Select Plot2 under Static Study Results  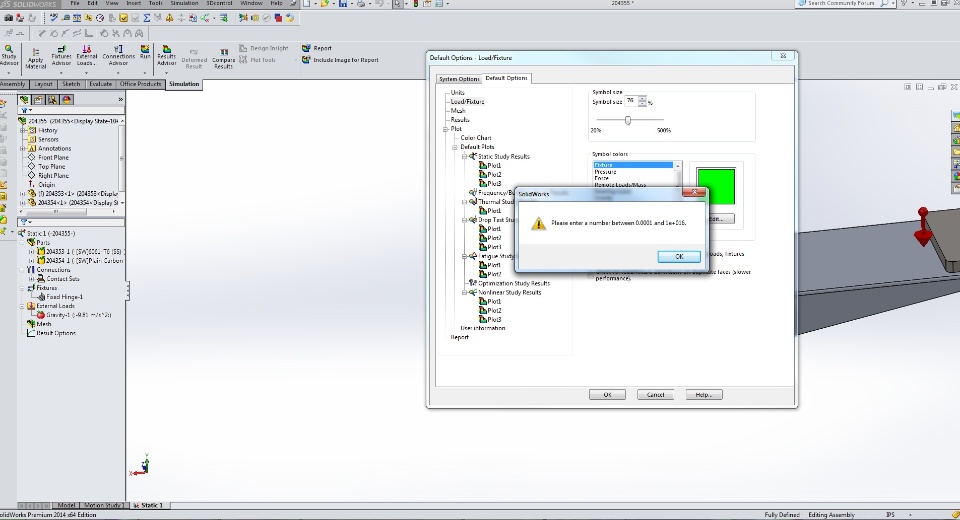pos(494,175)
